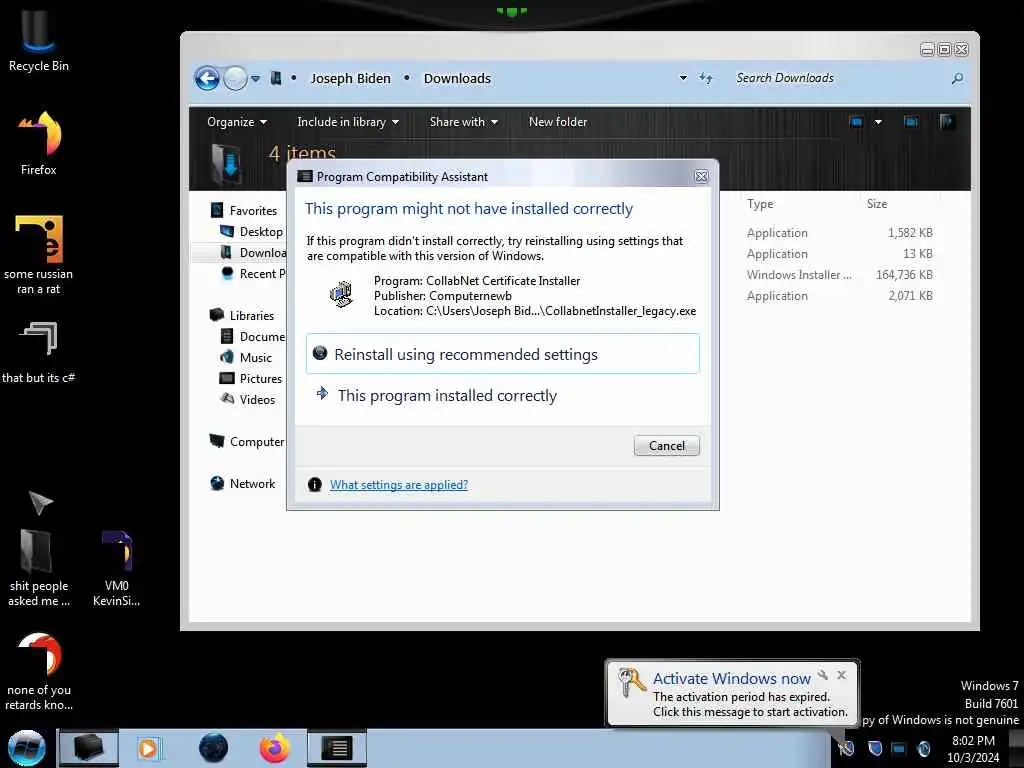1024x768 pixels.
Task: Click the Explorer help icon
Action: [947, 122]
